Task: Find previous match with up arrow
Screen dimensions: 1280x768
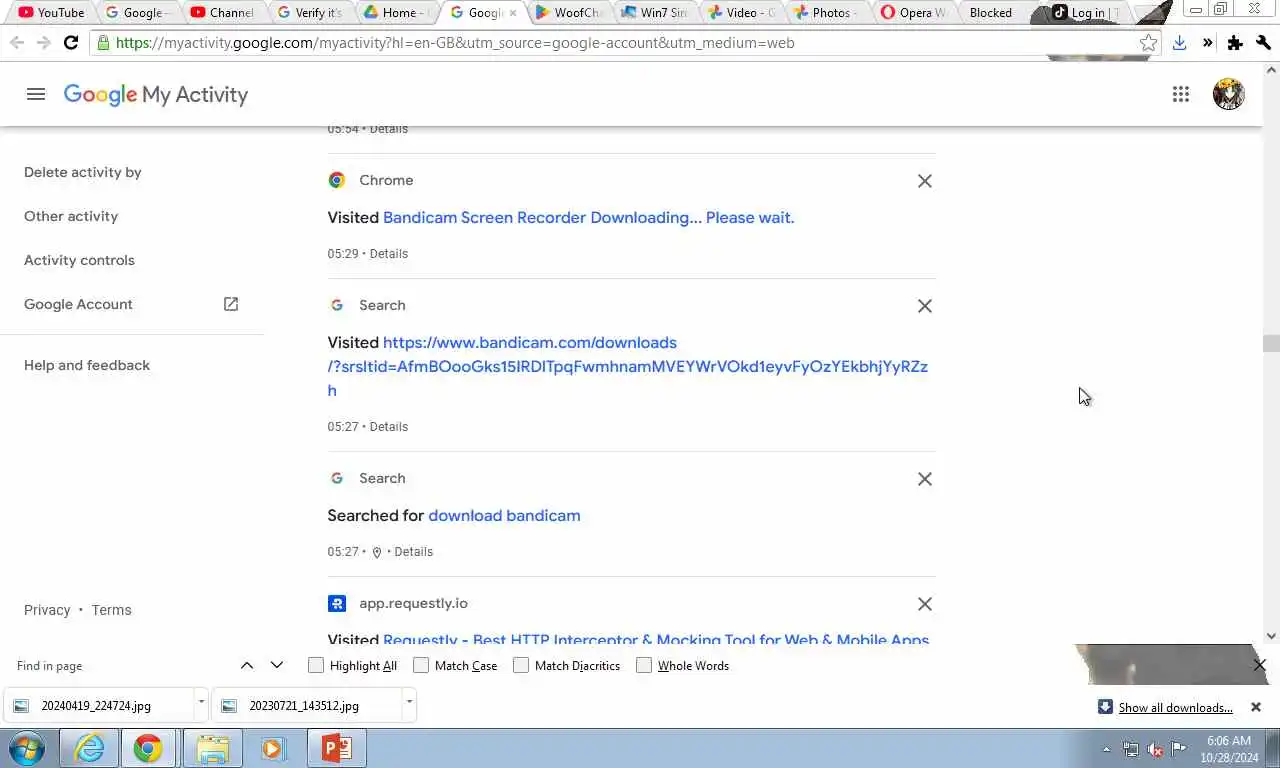Action: [x=247, y=665]
